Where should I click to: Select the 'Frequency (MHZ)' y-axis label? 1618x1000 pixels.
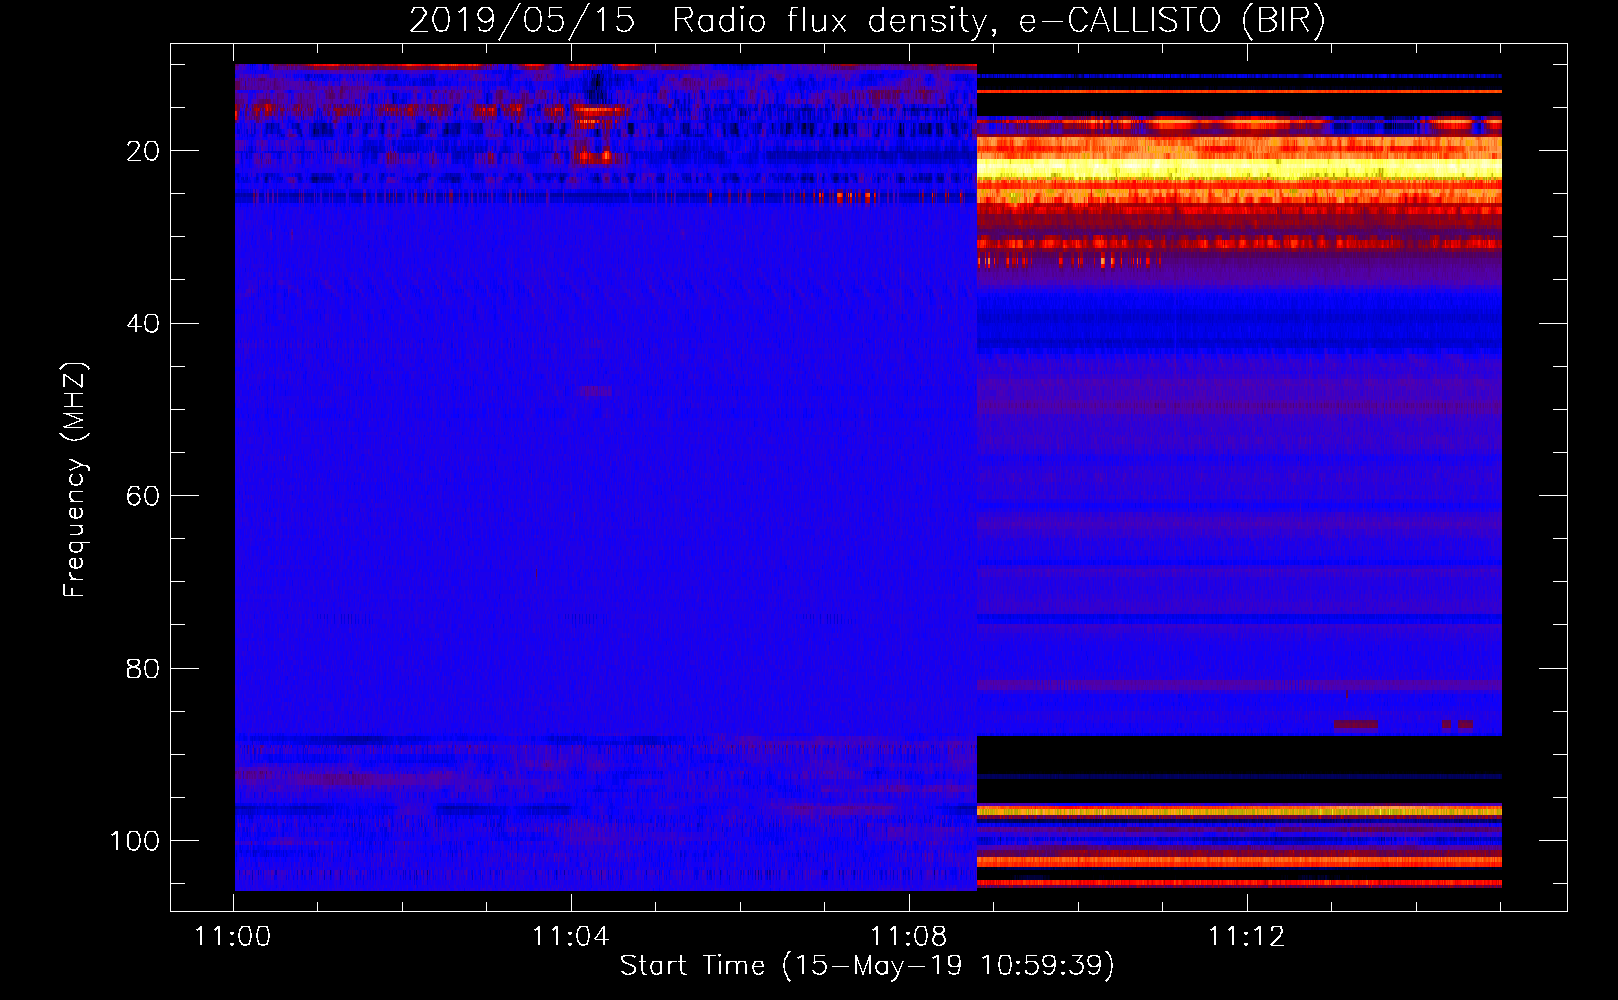point(75,480)
